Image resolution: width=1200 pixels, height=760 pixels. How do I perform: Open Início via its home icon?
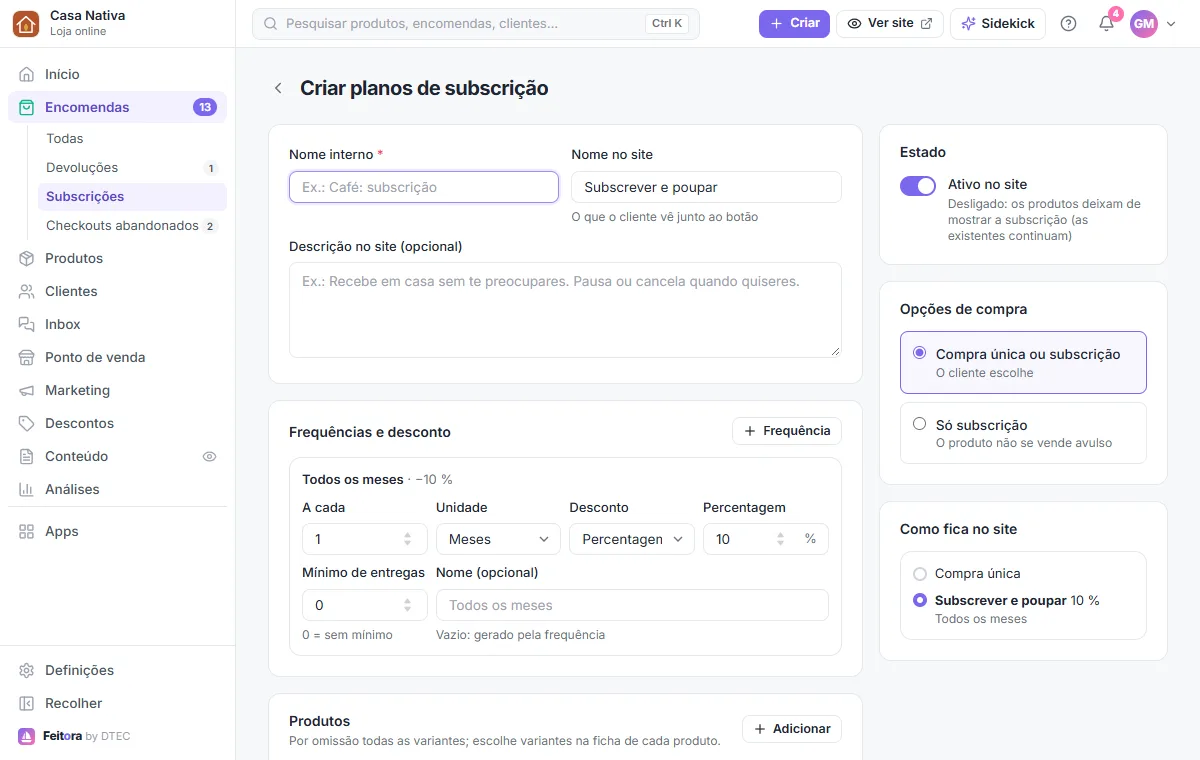point(27,75)
